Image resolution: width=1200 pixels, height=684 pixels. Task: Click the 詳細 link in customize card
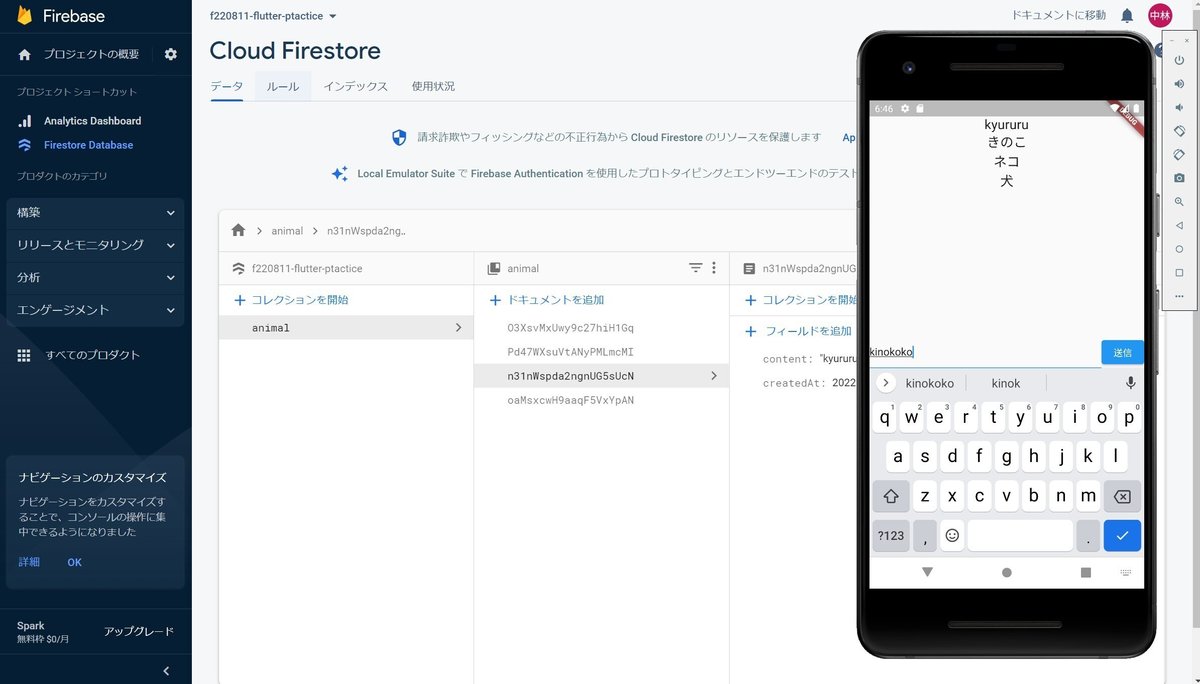29,562
